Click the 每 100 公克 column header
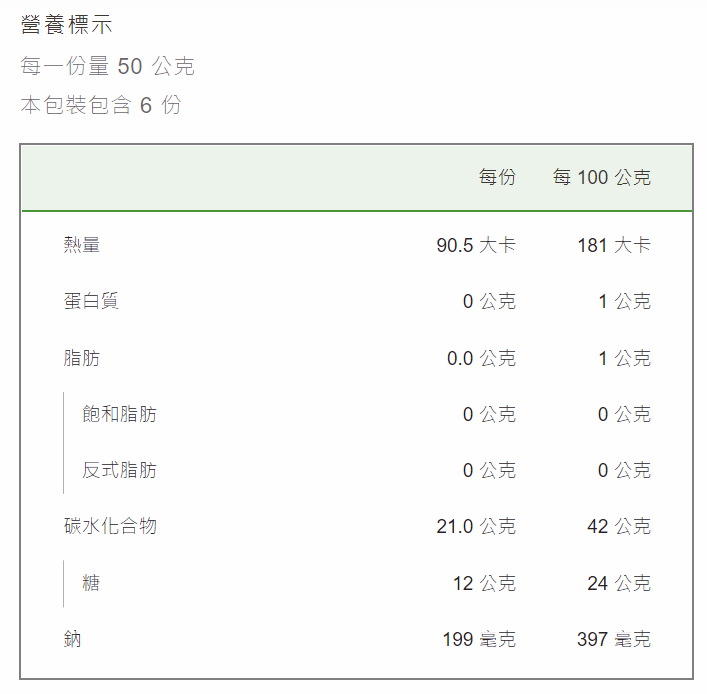 (x=602, y=177)
